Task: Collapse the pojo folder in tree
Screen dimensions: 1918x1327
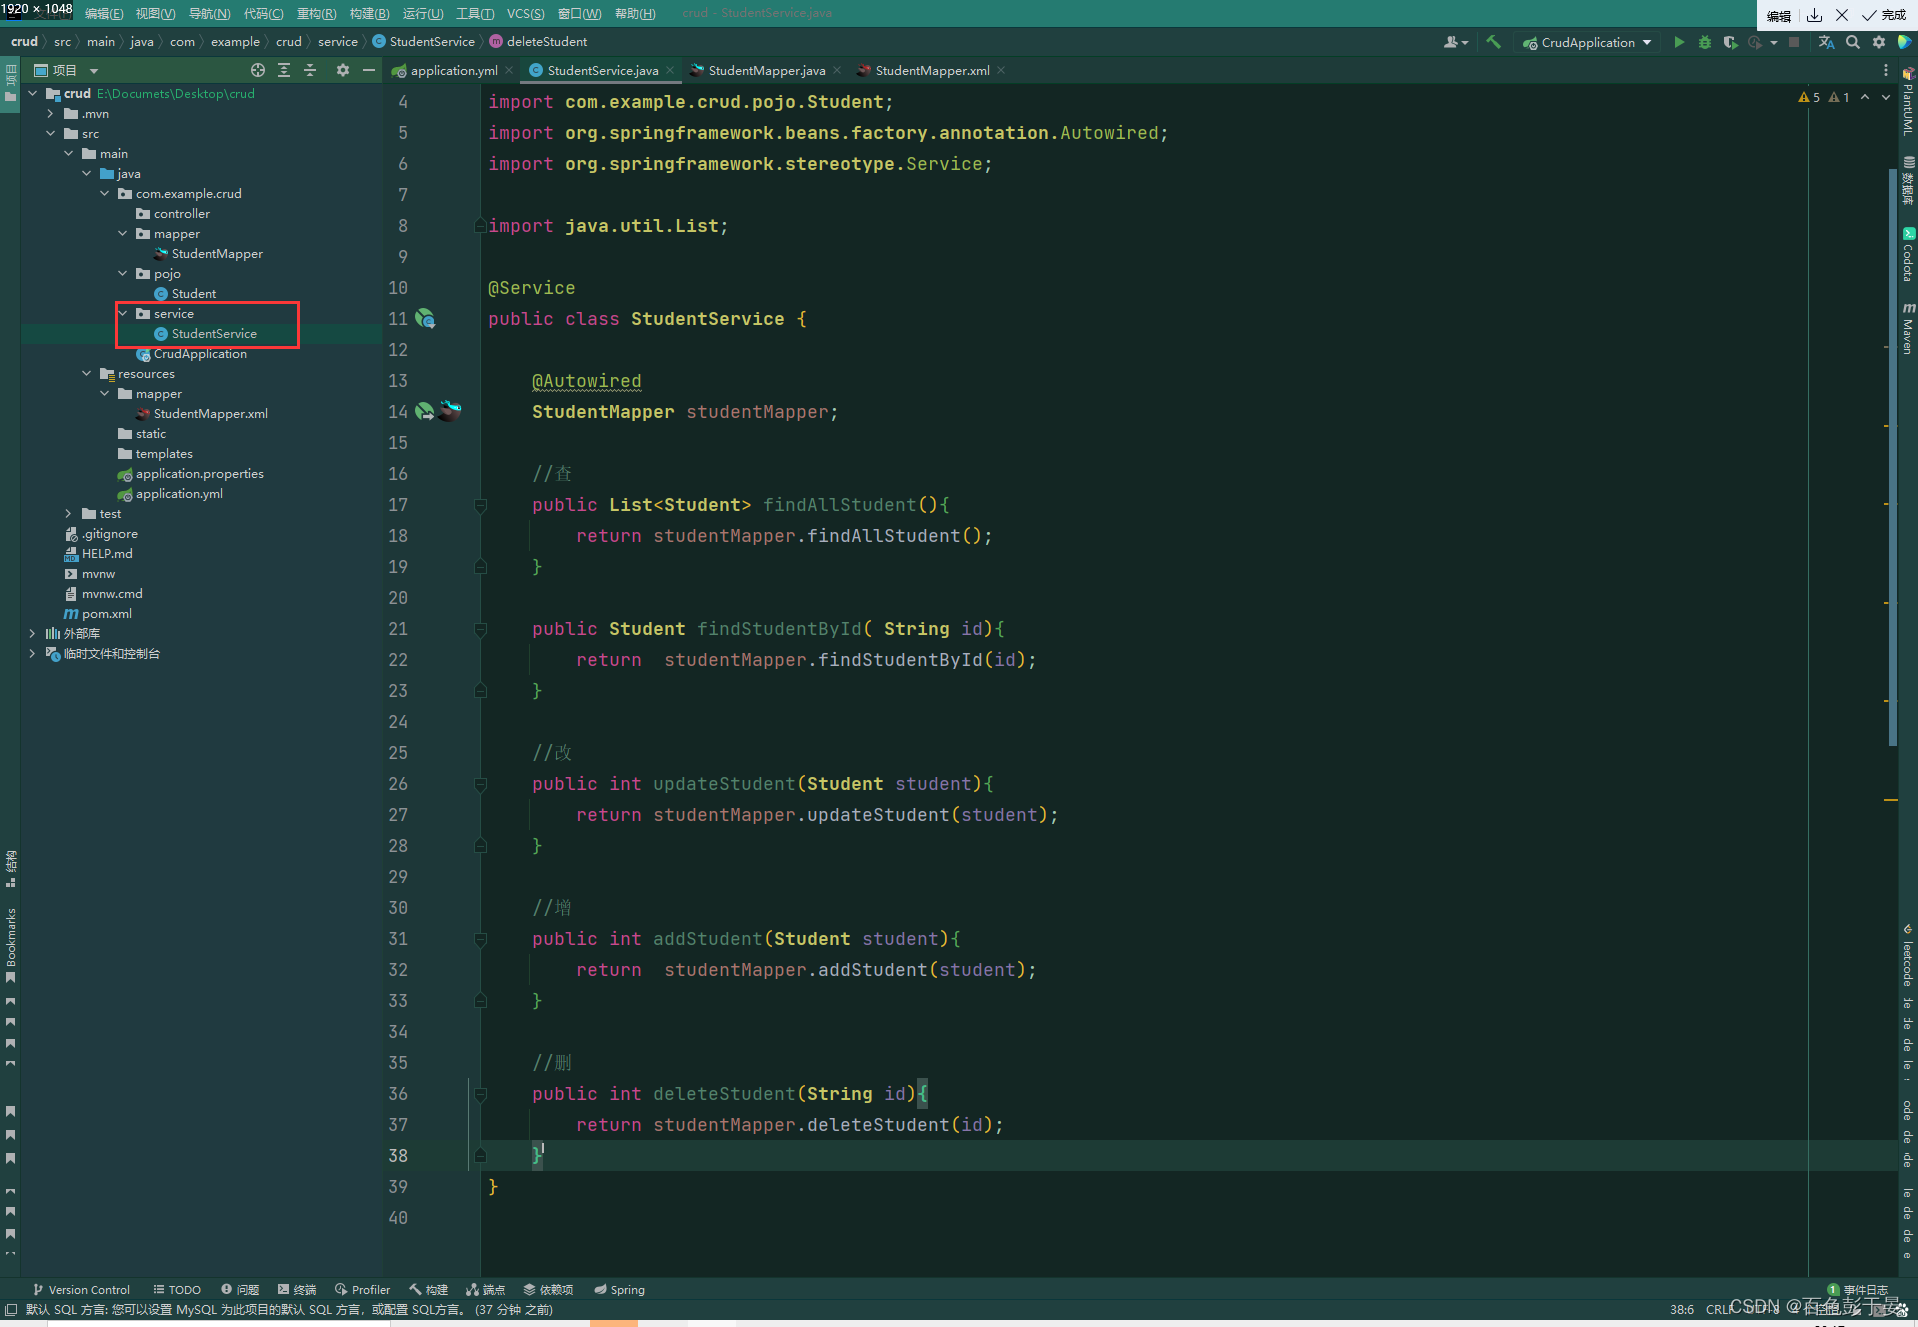Action: coord(123,274)
